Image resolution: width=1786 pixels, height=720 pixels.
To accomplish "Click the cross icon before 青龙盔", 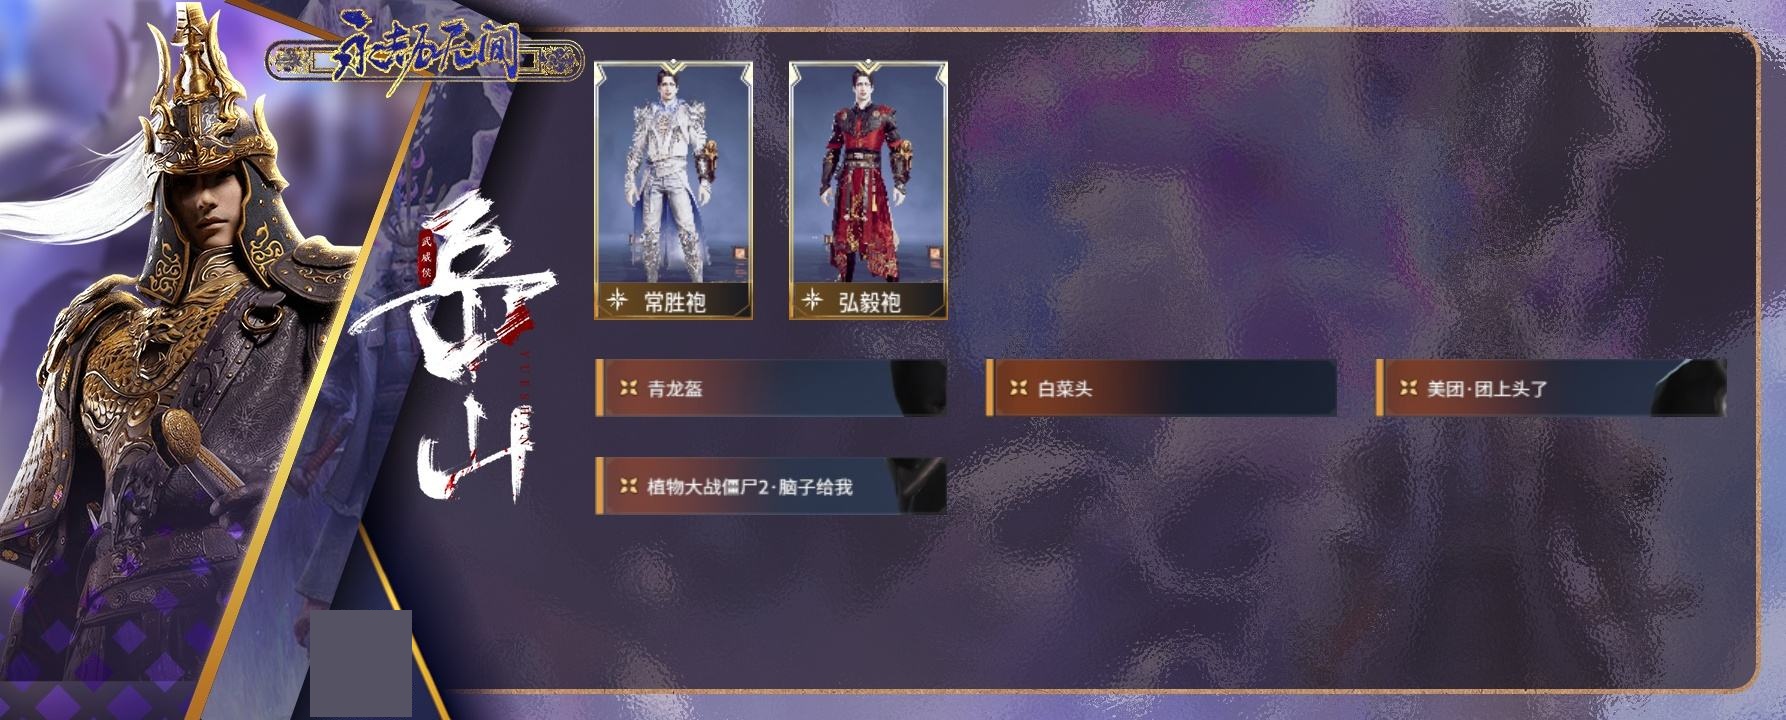I will coord(628,388).
